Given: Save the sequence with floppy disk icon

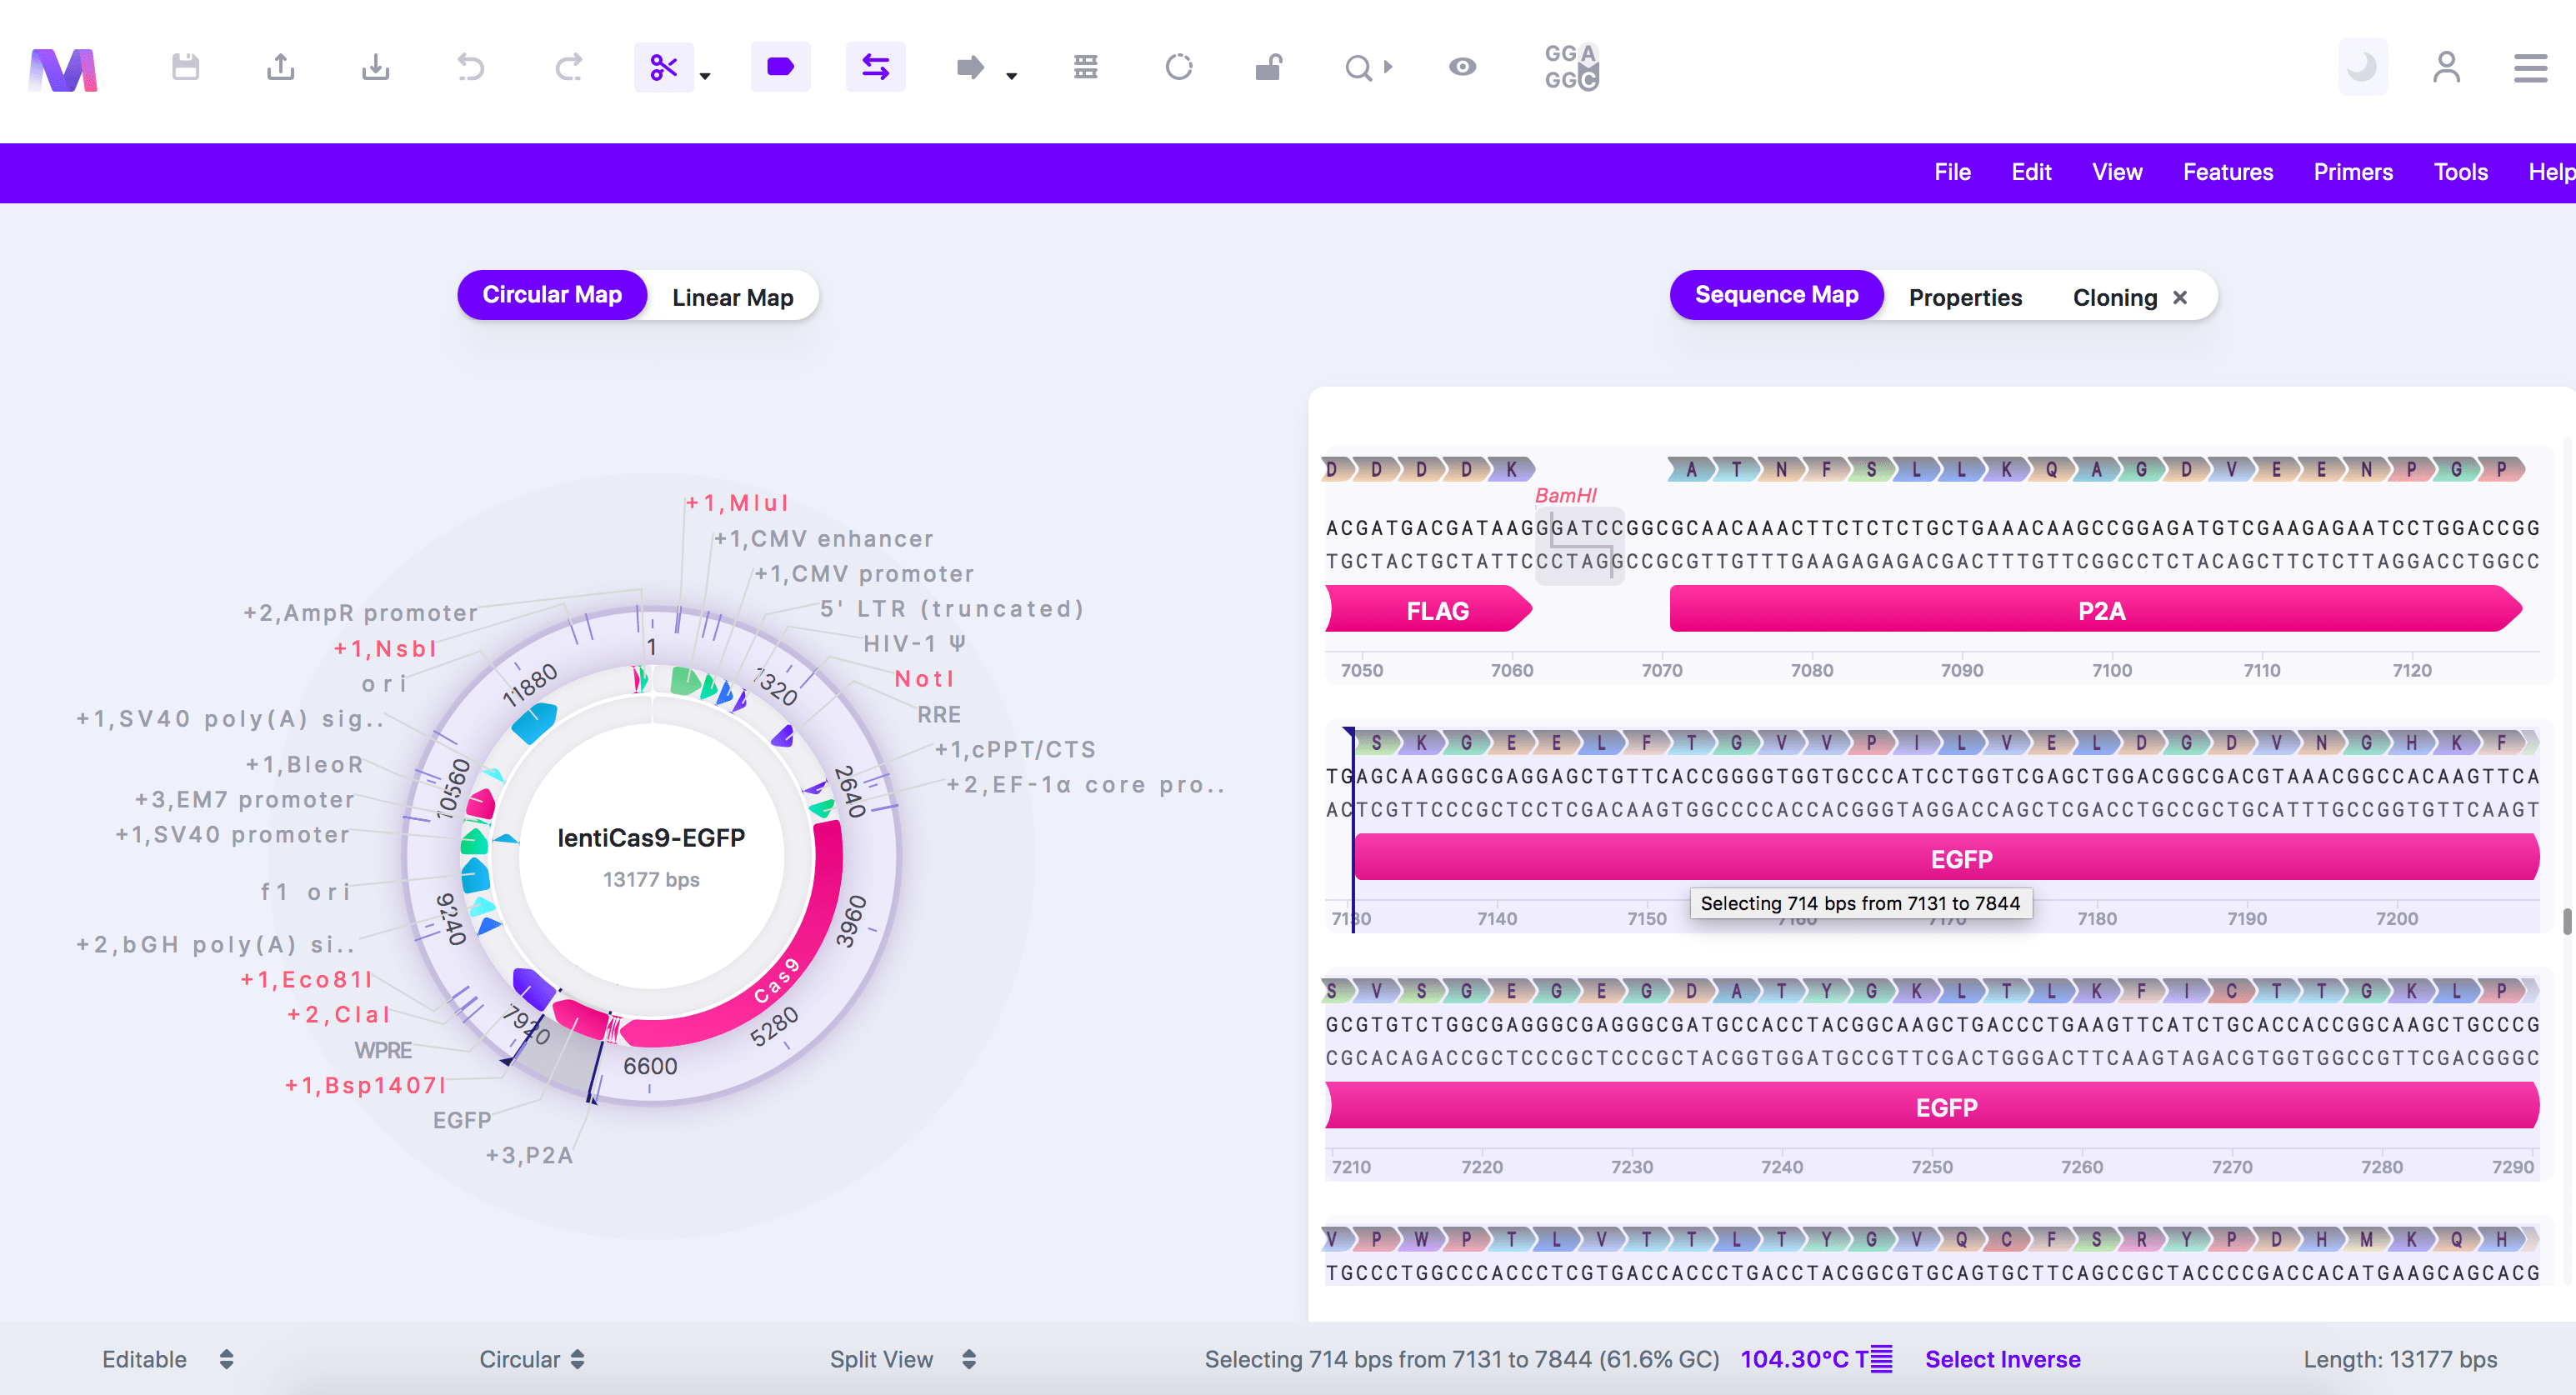Looking at the screenshot, I should click(185, 67).
